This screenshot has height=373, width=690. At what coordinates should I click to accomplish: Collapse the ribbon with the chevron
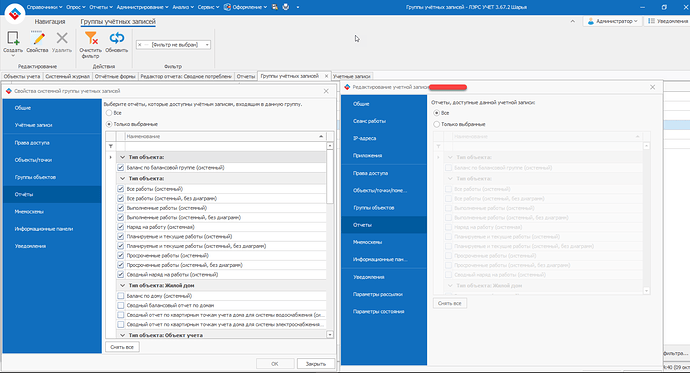click(x=573, y=21)
